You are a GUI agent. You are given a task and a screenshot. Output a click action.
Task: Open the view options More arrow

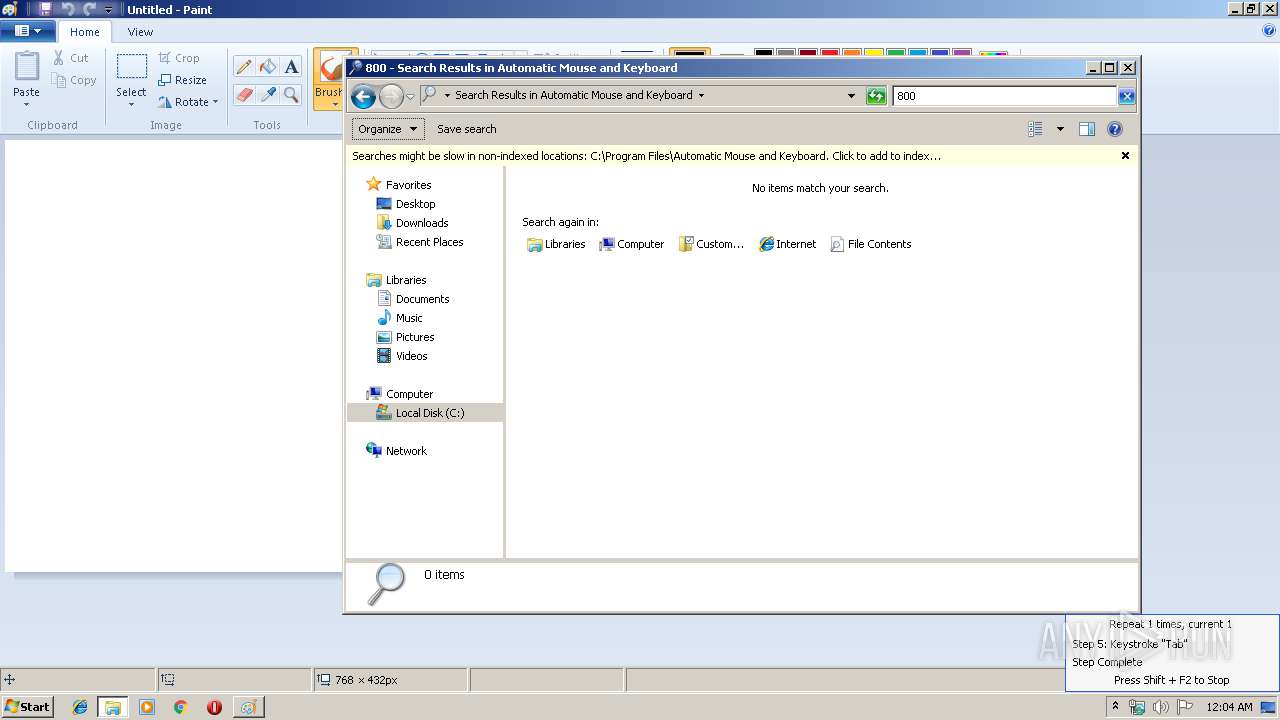[x=1060, y=129]
